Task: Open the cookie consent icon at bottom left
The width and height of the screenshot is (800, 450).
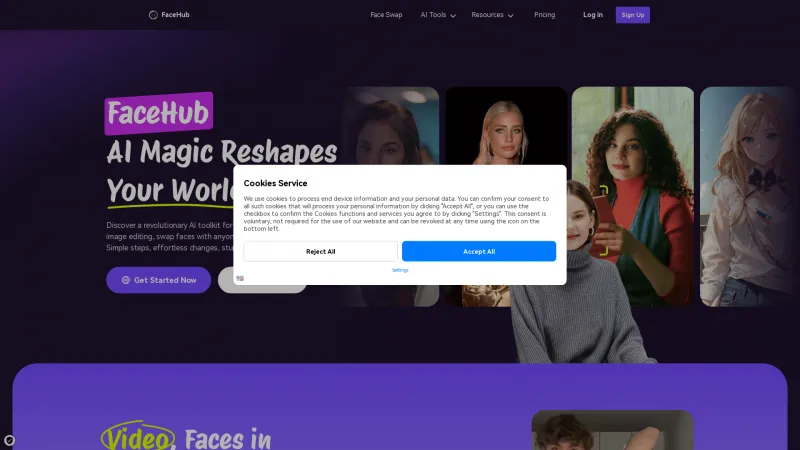Action: [x=9, y=440]
